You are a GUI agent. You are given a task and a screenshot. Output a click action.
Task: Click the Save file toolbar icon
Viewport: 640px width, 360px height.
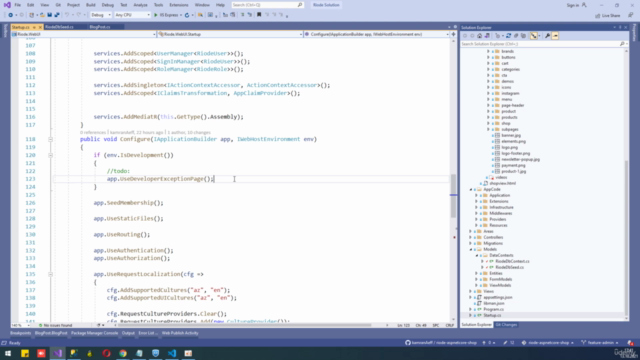(49, 15)
